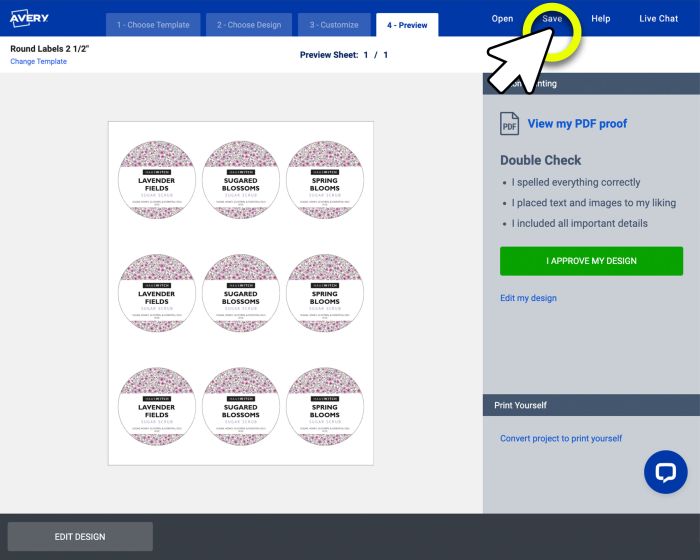Click the Edit my design link
700x560 pixels.
point(528,298)
